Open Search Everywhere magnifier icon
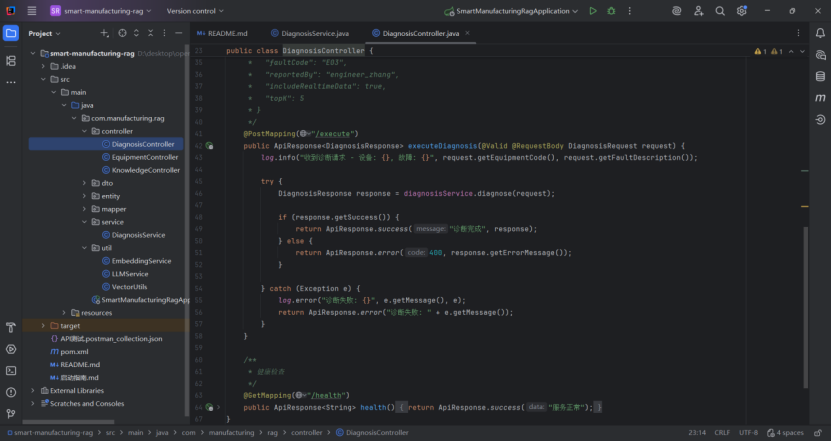 720,11
